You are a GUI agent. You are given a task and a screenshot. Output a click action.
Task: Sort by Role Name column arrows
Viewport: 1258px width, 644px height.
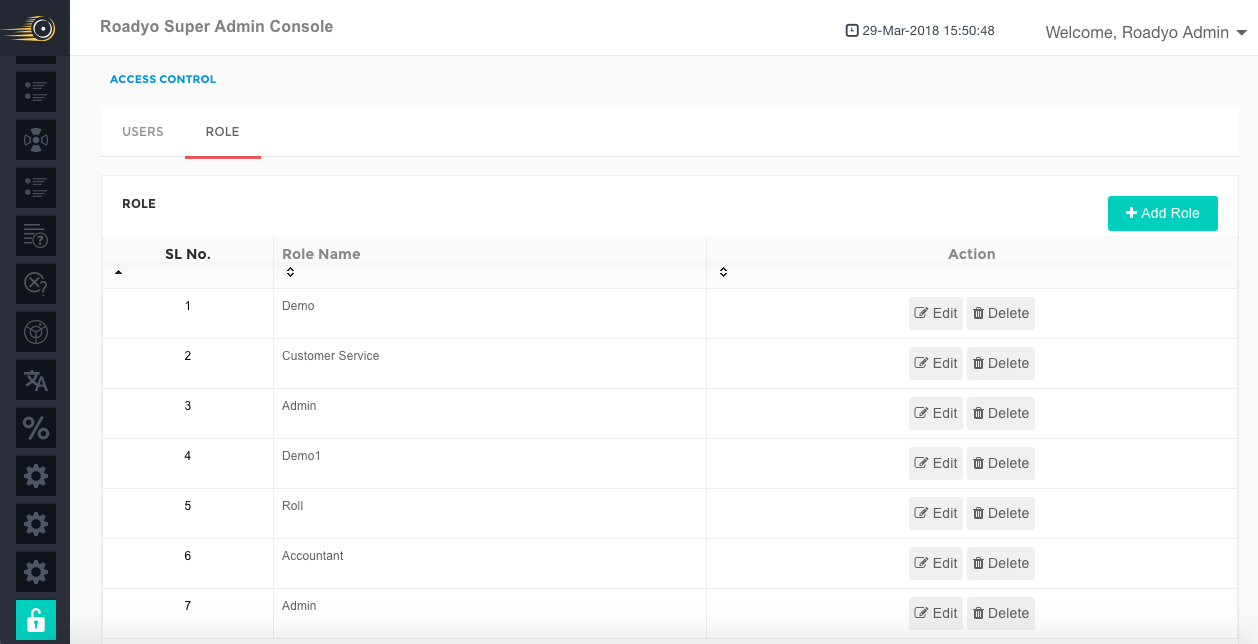(x=290, y=272)
